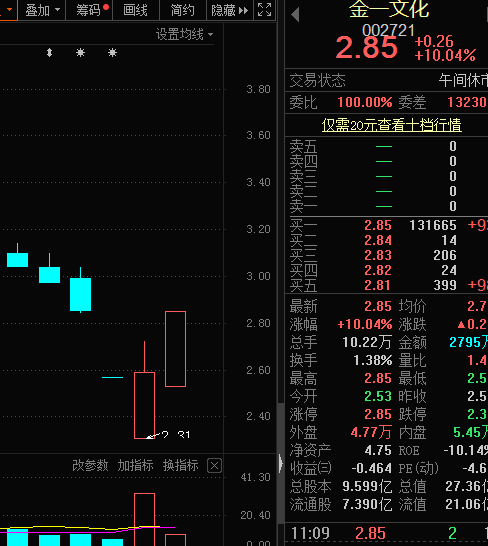
Task: Click 买一 volume 131665
Action: pyautogui.click(x=433, y=225)
